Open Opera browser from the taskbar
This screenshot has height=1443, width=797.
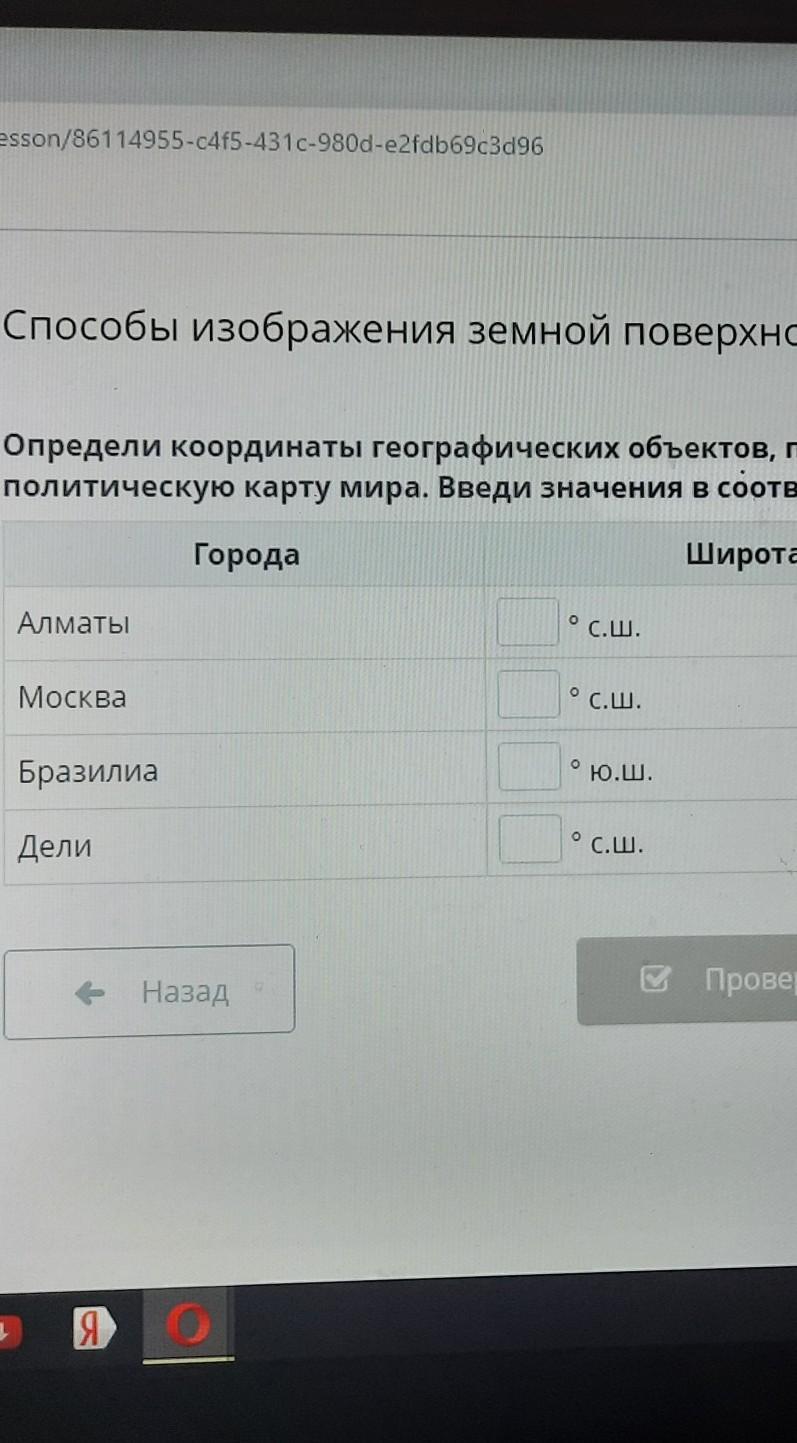[x=190, y=1327]
